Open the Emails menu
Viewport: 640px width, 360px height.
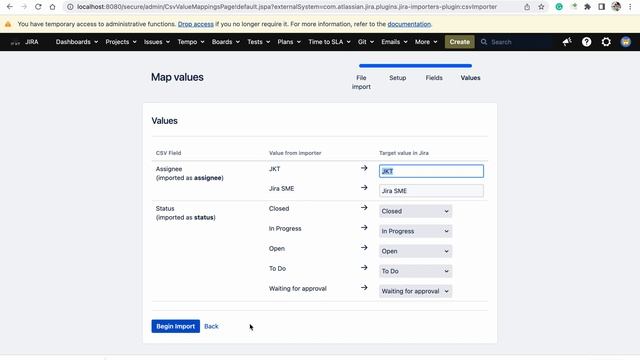394,42
